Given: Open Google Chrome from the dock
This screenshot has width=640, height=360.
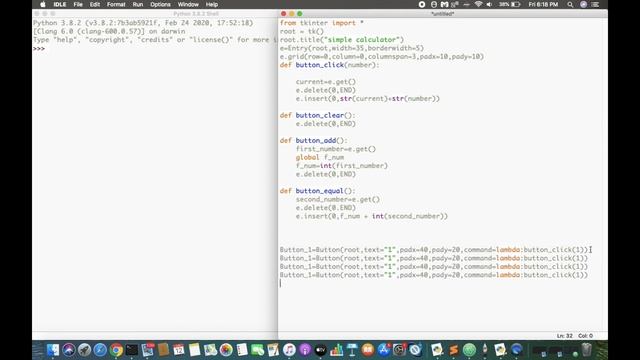Looking at the screenshot, I should [x=116, y=350].
